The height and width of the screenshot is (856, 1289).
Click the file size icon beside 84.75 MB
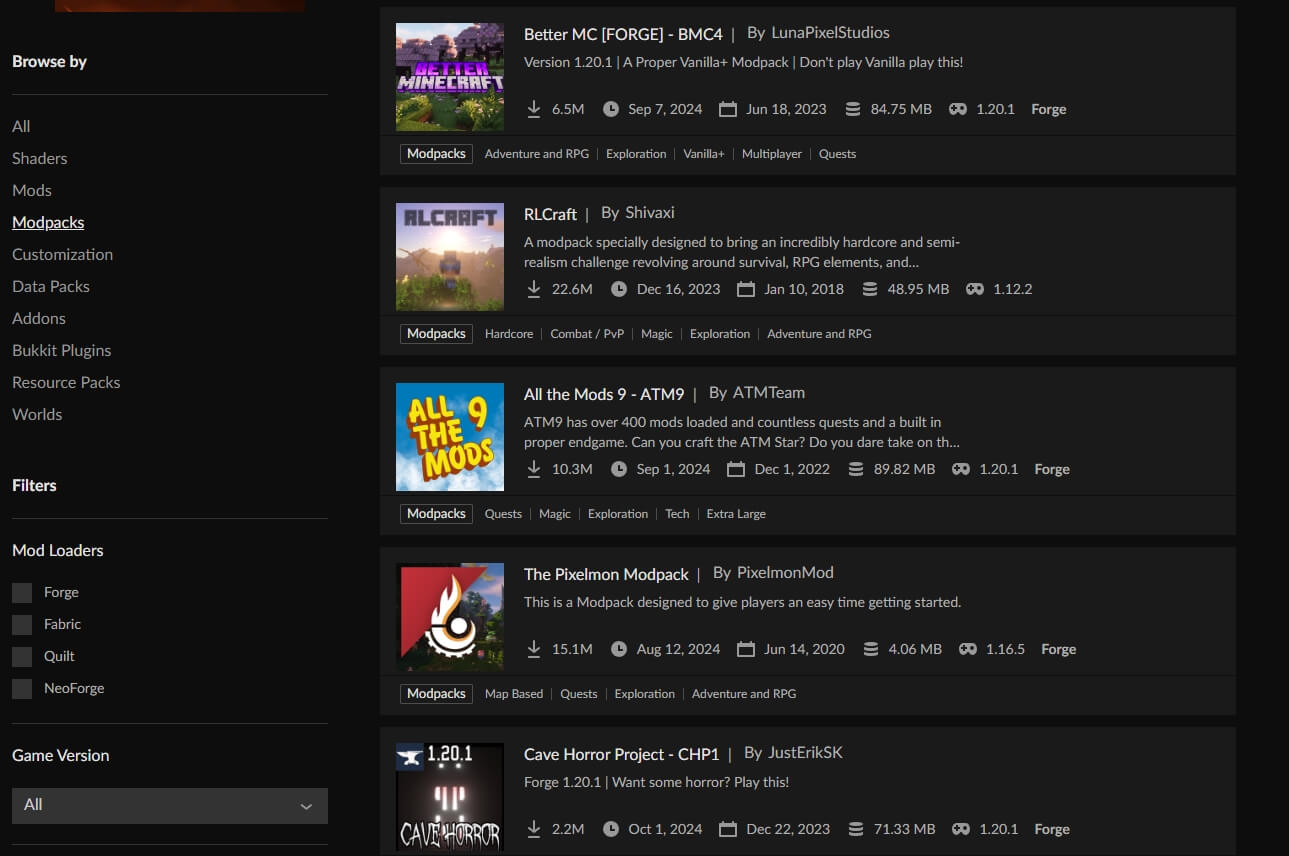point(853,109)
